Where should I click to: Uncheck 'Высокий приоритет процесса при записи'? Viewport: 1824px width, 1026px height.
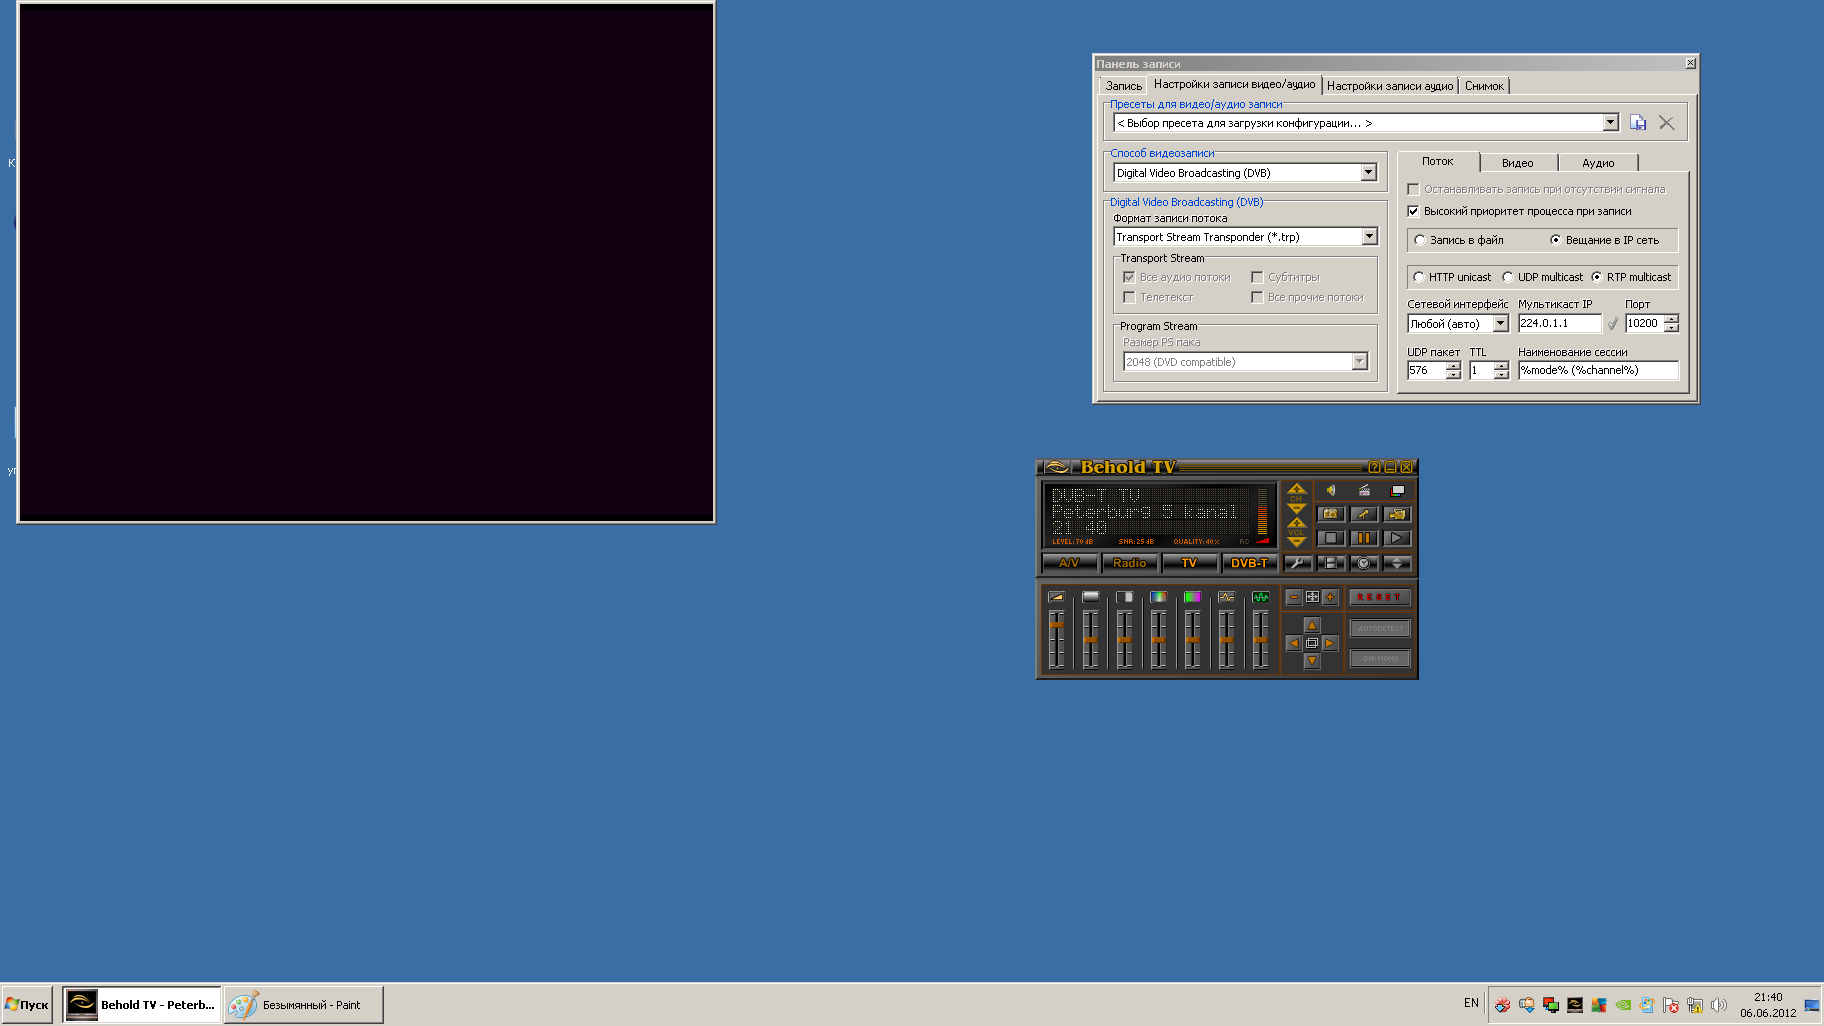pos(1413,211)
